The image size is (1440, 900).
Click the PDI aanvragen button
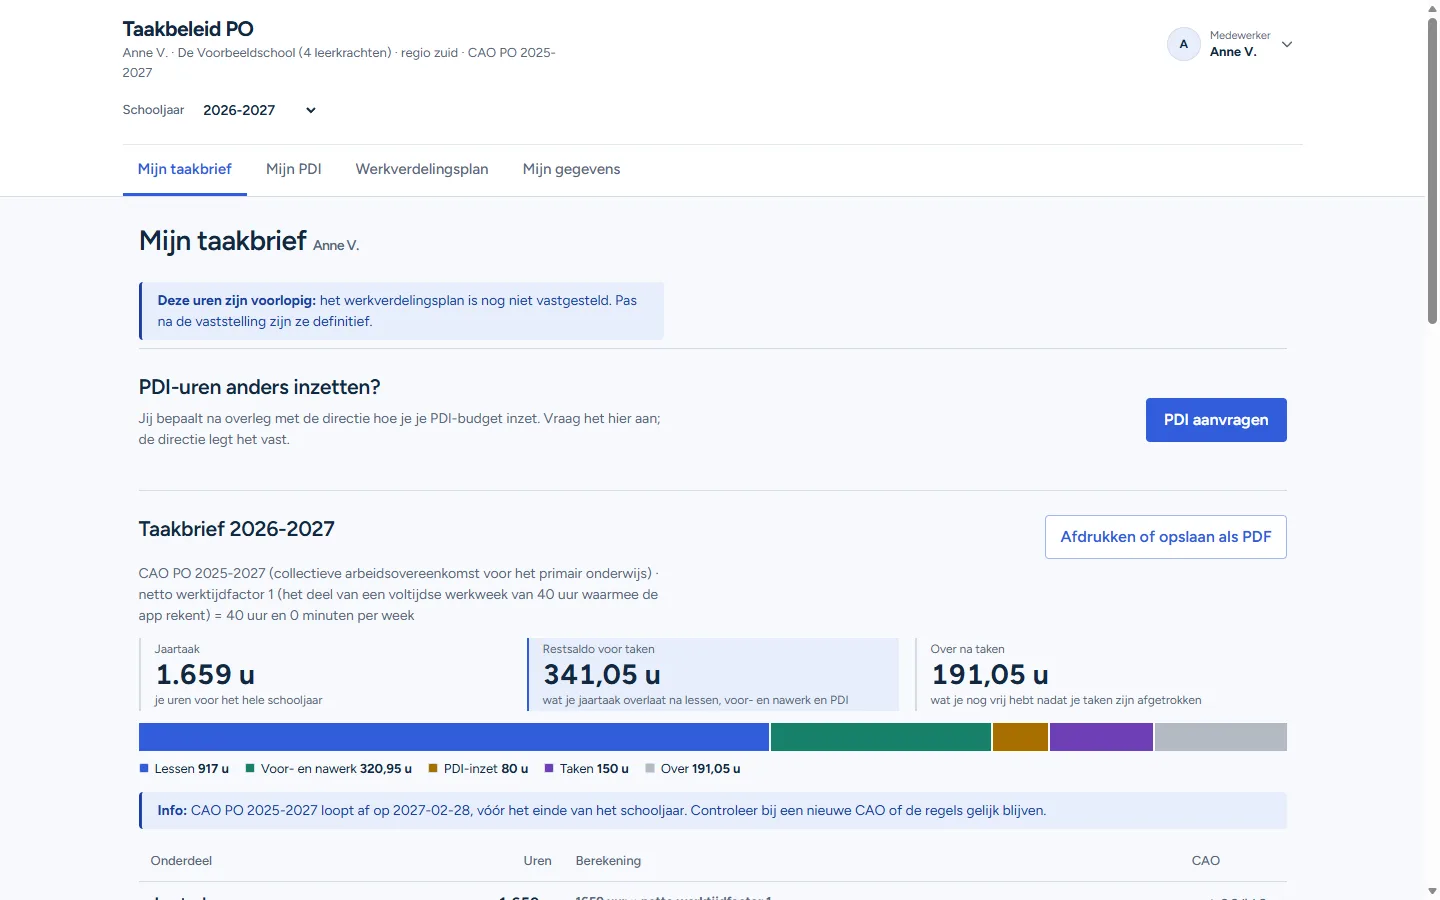(x=1216, y=420)
